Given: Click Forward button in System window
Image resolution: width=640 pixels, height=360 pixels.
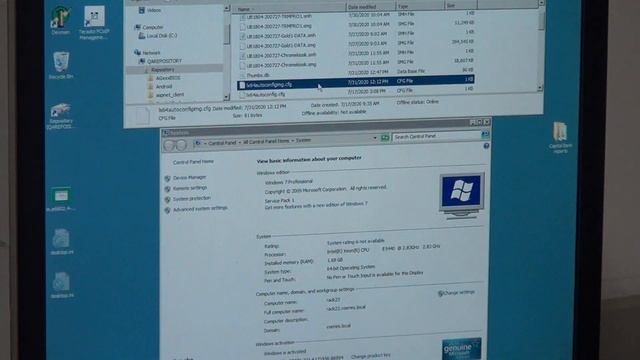Looking at the screenshot, I should point(181,144).
